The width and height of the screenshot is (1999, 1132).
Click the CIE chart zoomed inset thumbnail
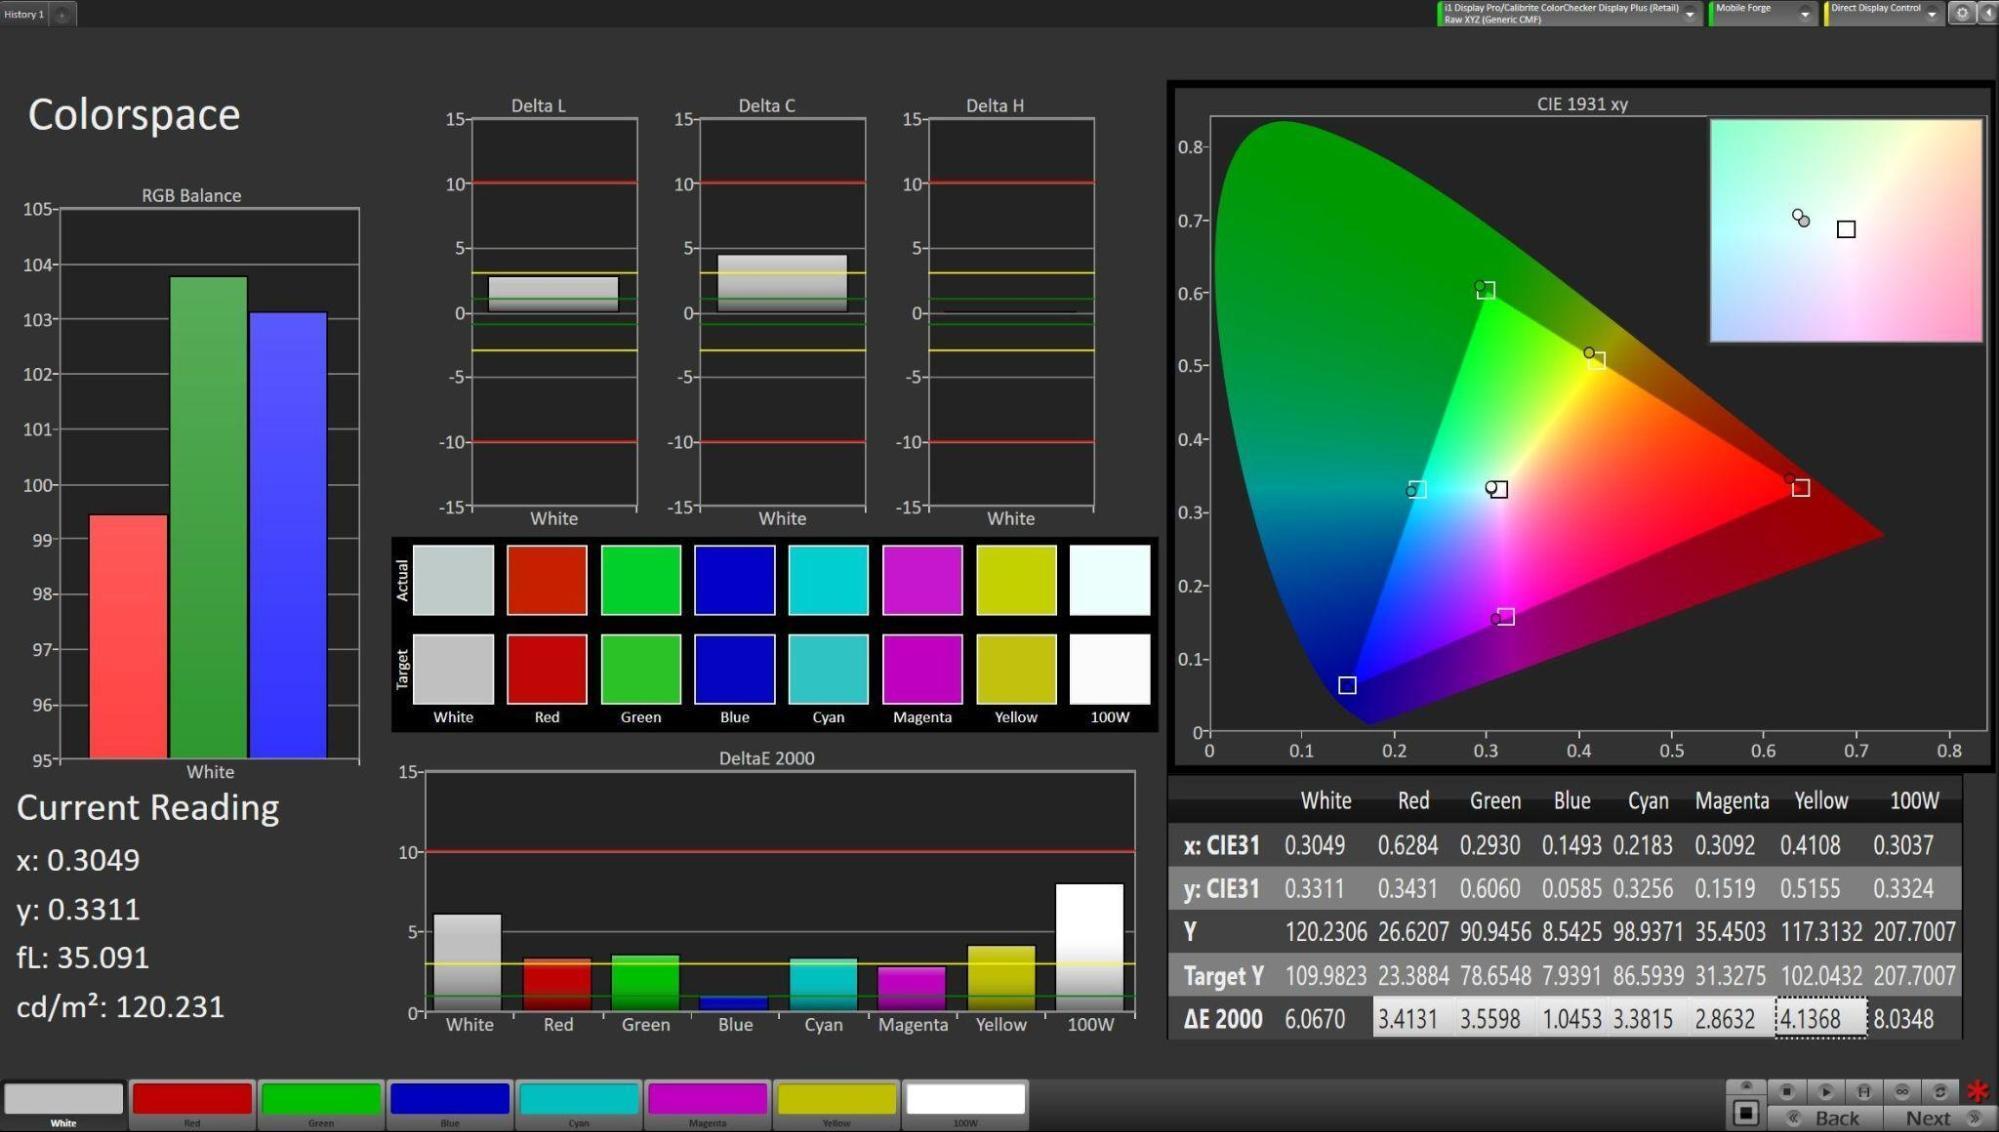(x=1846, y=230)
